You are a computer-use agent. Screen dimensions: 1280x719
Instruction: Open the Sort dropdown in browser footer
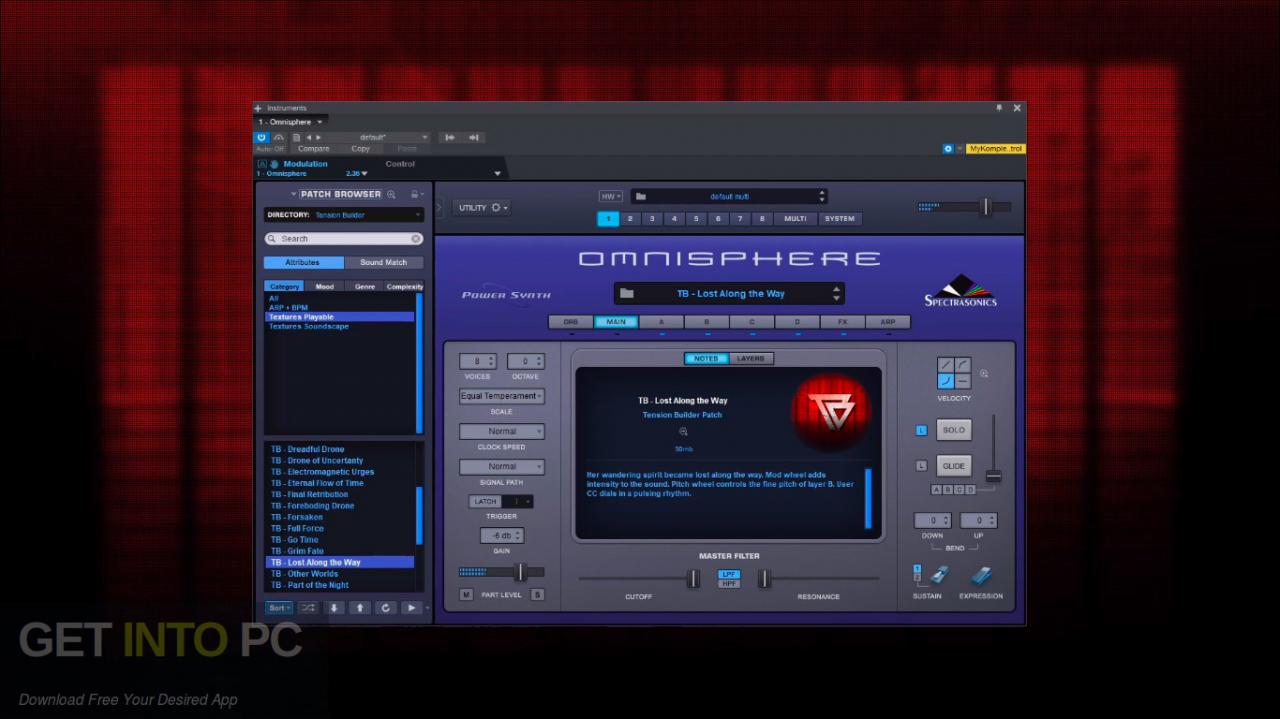[x=279, y=608]
